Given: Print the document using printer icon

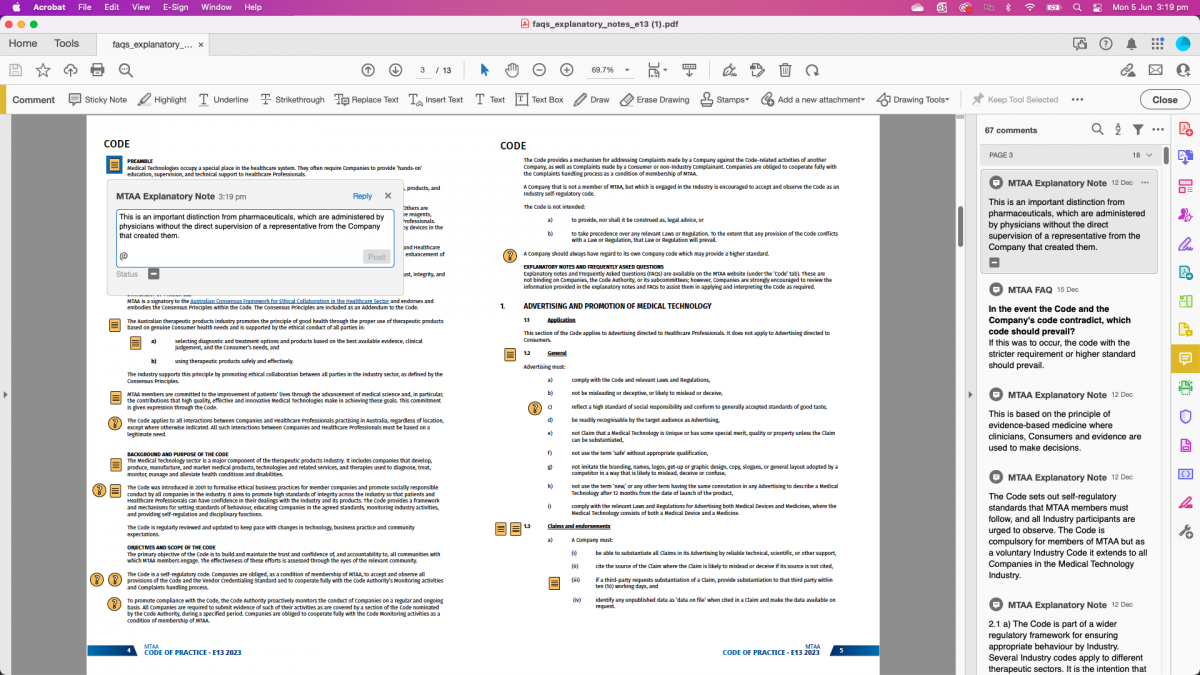Looking at the screenshot, I should click(x=97, y=70).
